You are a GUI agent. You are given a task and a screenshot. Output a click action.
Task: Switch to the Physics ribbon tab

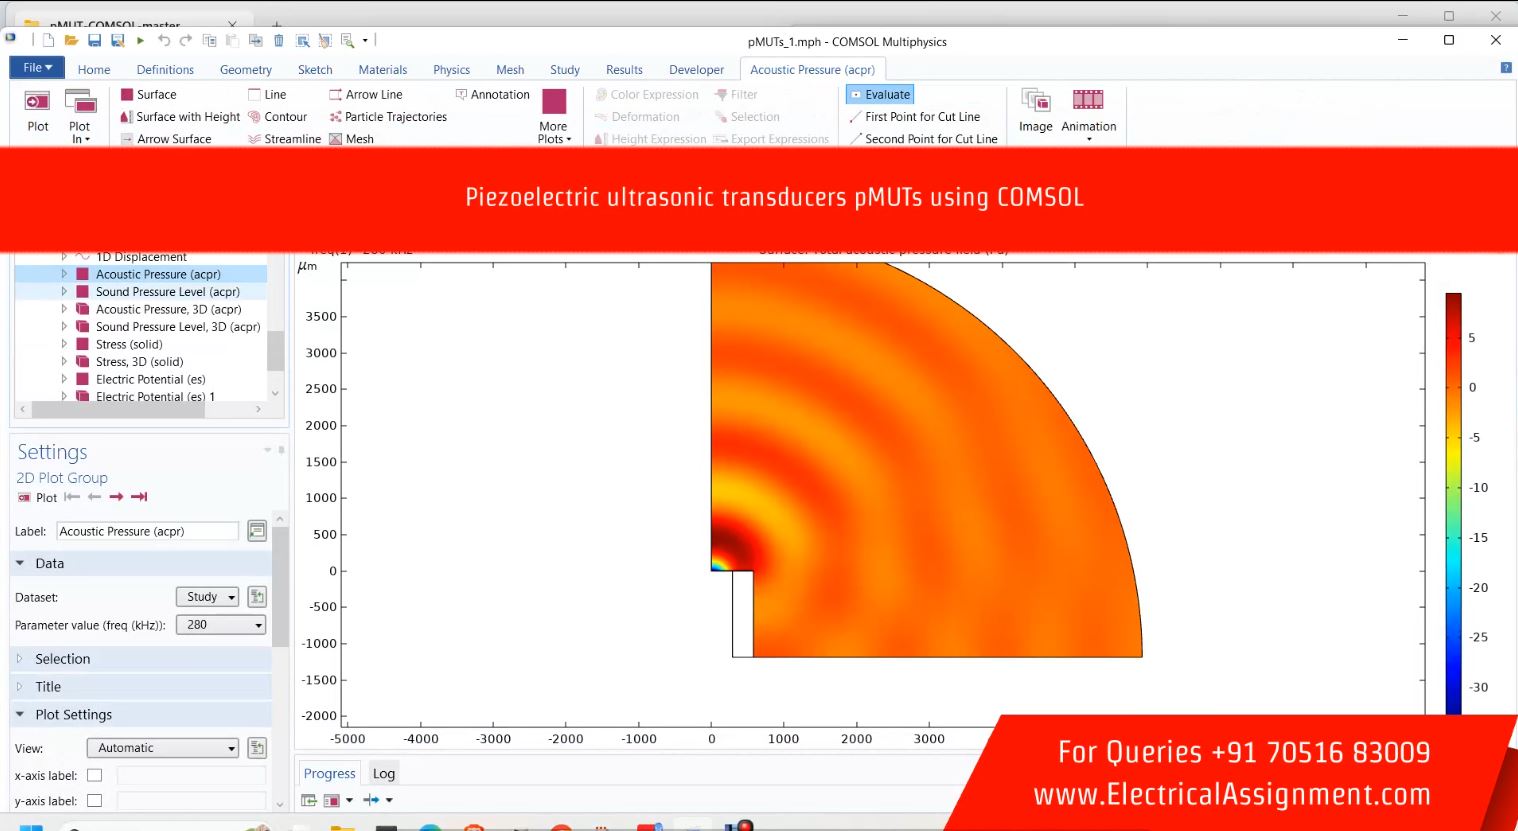coord(451,70)
